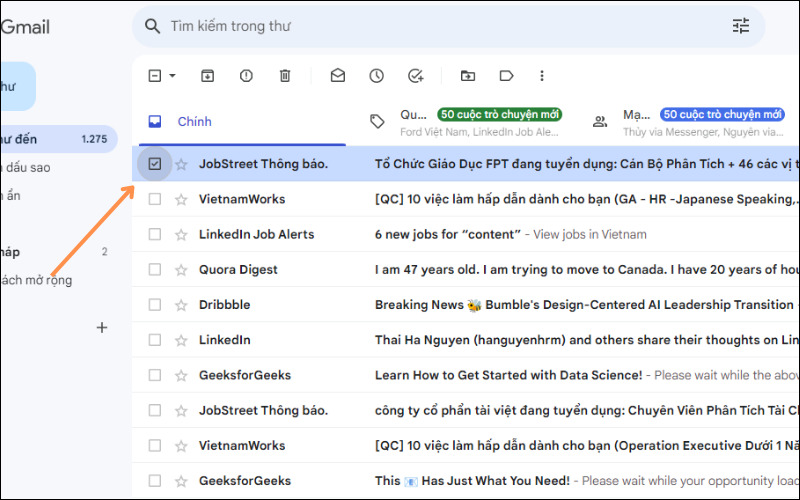Star the LinkedIn Thai Ha Nguyen email
Screen dimensions: 800x500
(x=181, y=340)
